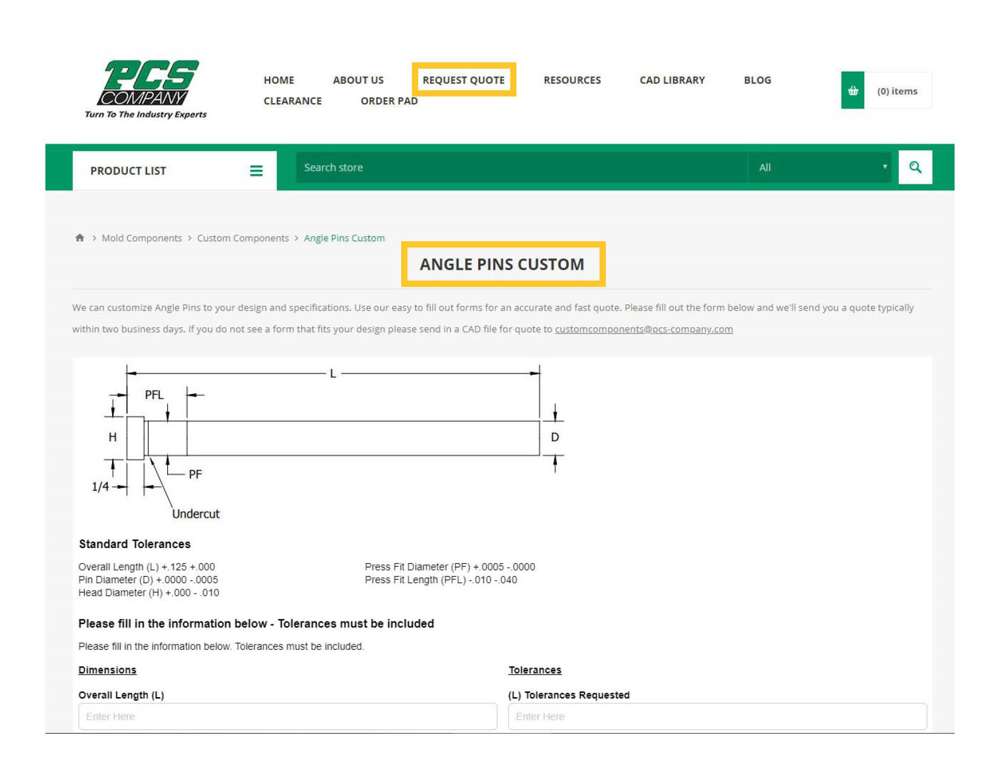Open the Clearance section
This screenshot has width=1000, height=773.
pos(292,101)
